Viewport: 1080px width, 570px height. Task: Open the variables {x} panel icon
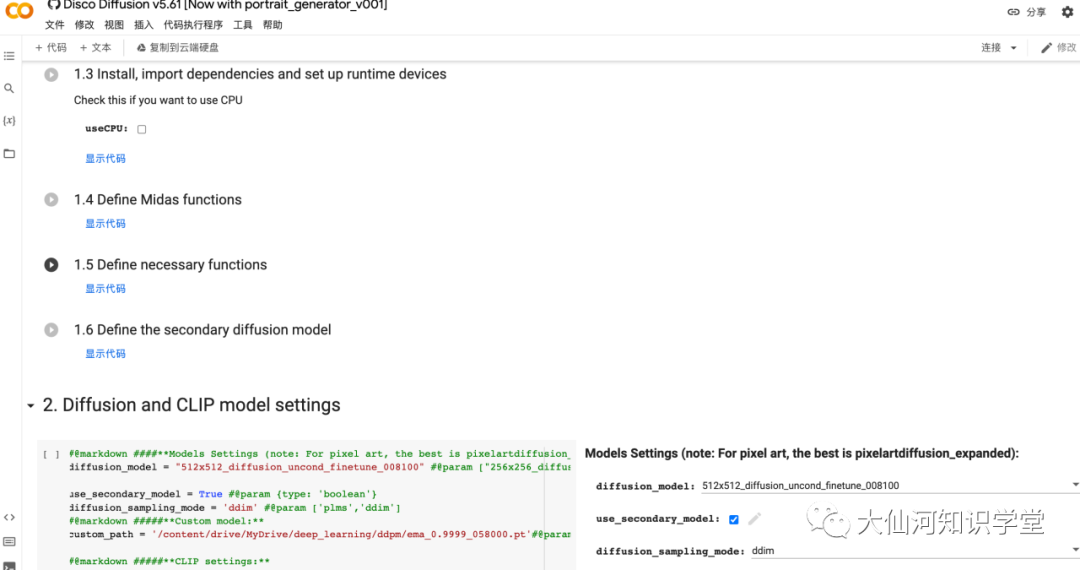point(9,121)
